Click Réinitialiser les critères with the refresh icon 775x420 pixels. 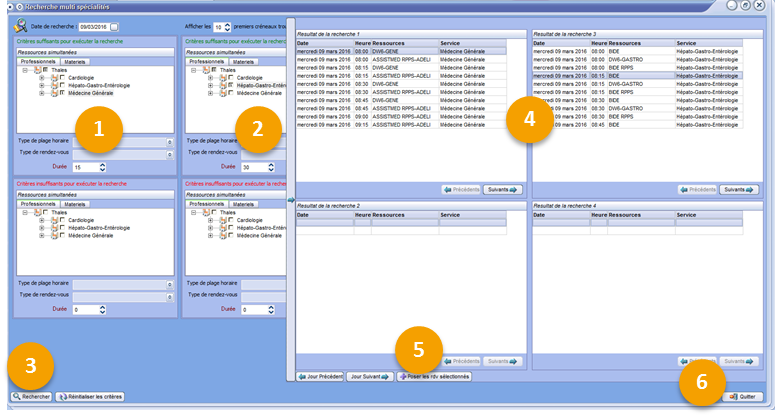90,397
